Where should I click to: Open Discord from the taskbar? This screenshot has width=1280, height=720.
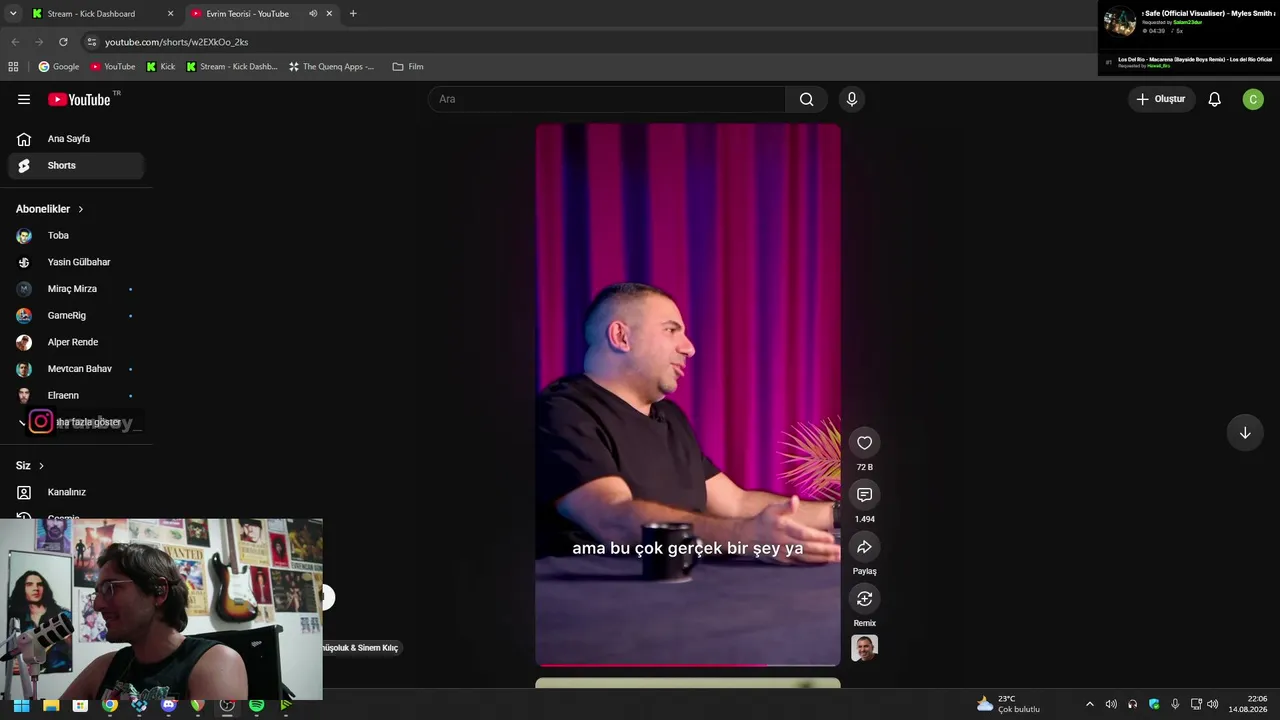[x=168, y=705]
